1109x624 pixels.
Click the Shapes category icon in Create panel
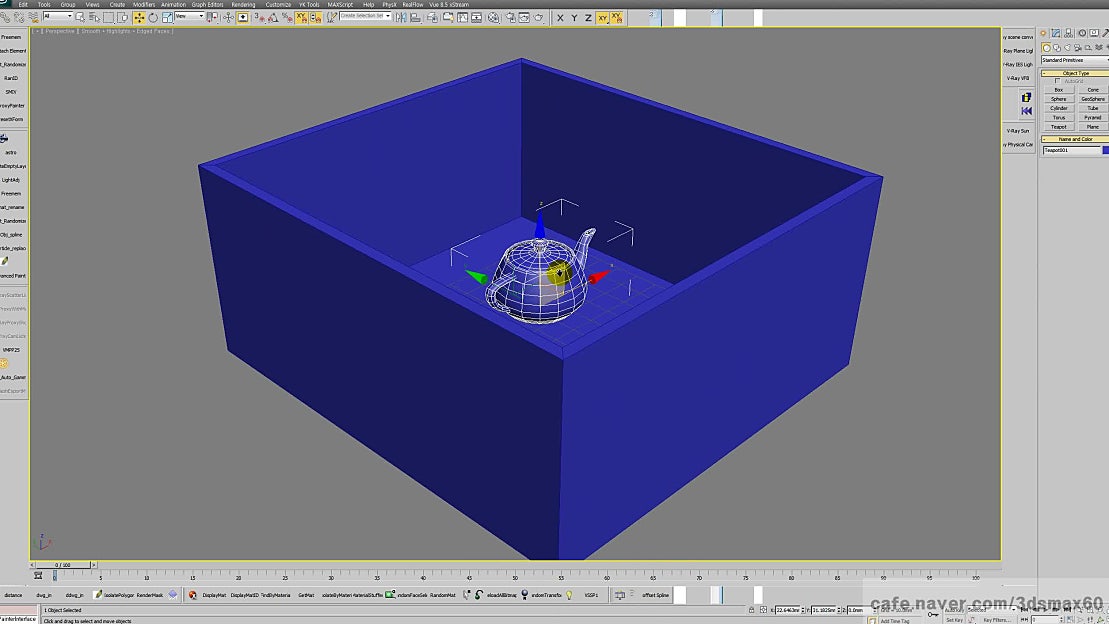click(1057, 47)
